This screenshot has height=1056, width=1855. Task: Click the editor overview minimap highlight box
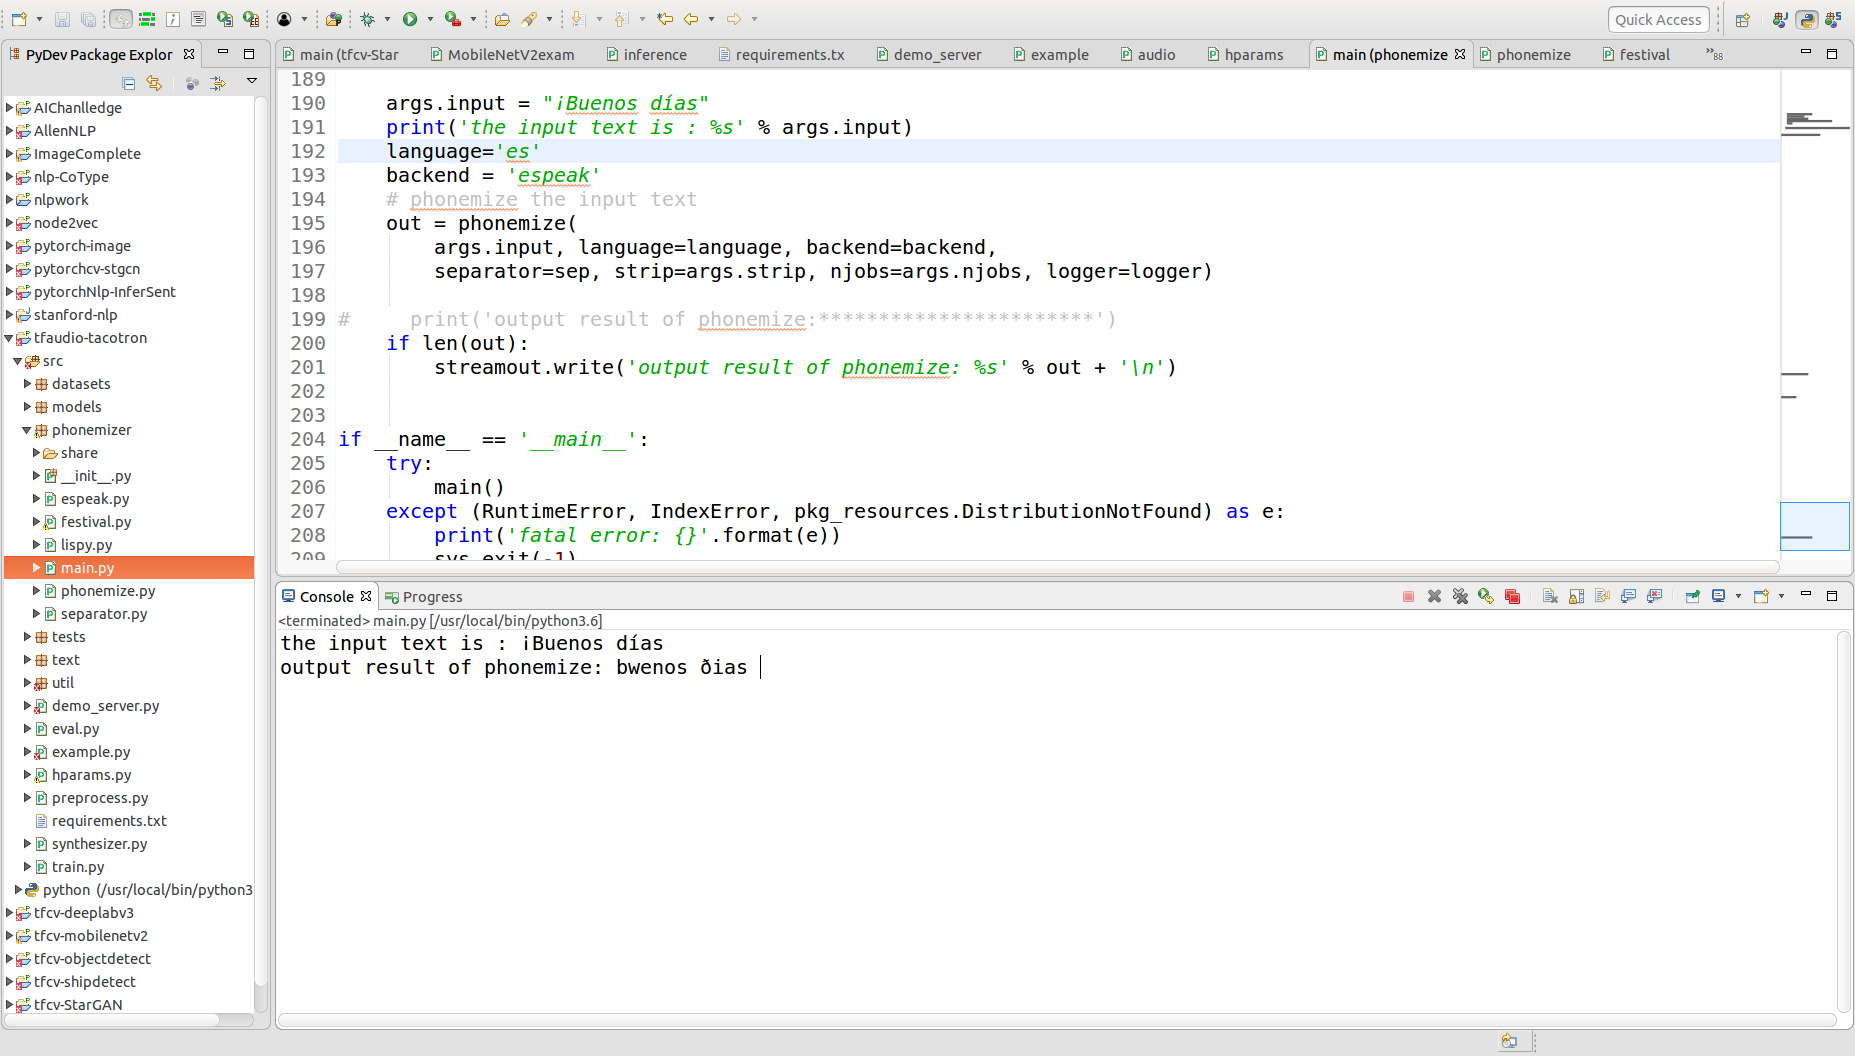pyautogui.click(x=1815, y=526)
